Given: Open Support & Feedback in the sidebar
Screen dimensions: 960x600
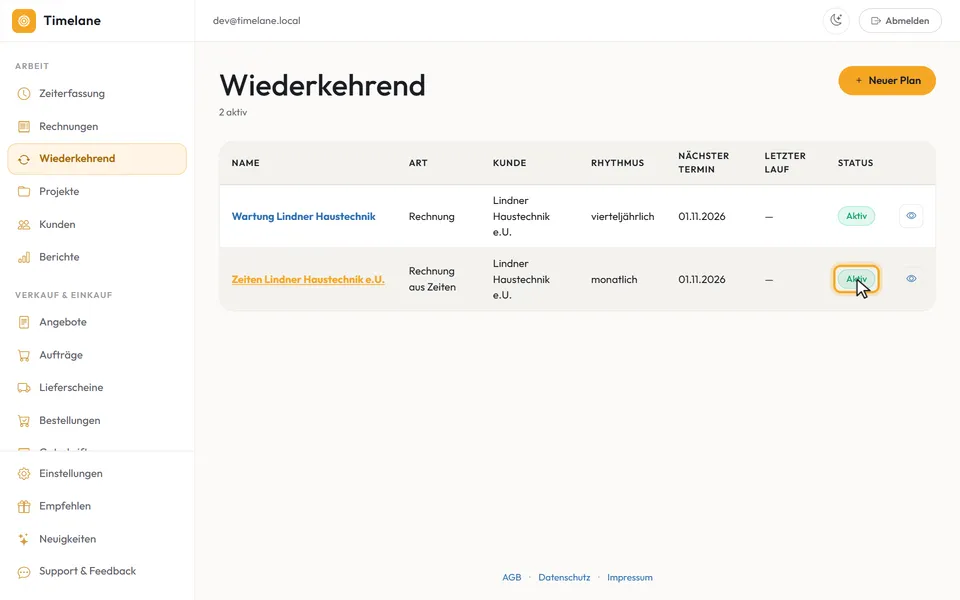Looking at the screenshot, I should point(97,572).
